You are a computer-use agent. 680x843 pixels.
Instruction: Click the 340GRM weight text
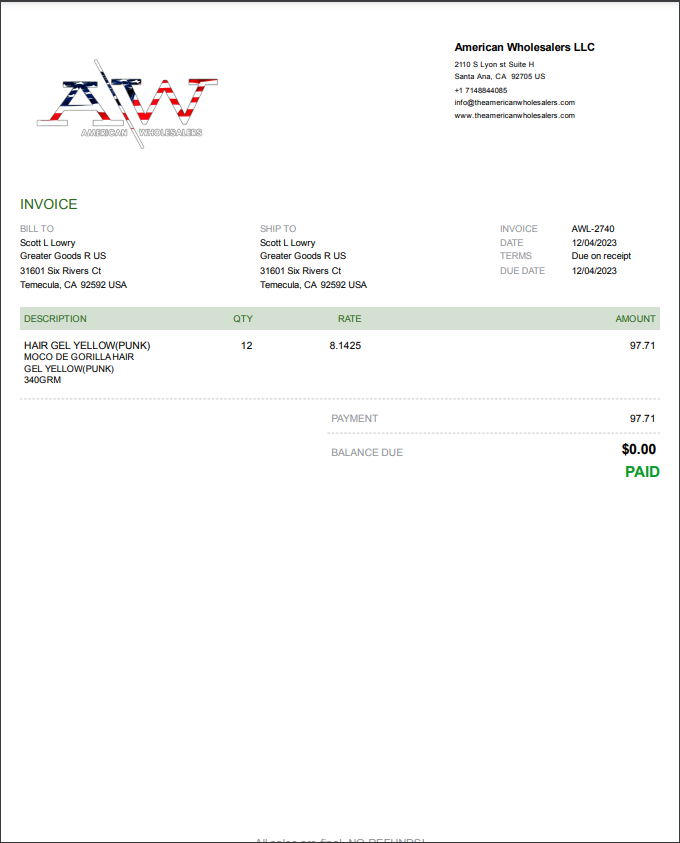click(x=42, y=380)
